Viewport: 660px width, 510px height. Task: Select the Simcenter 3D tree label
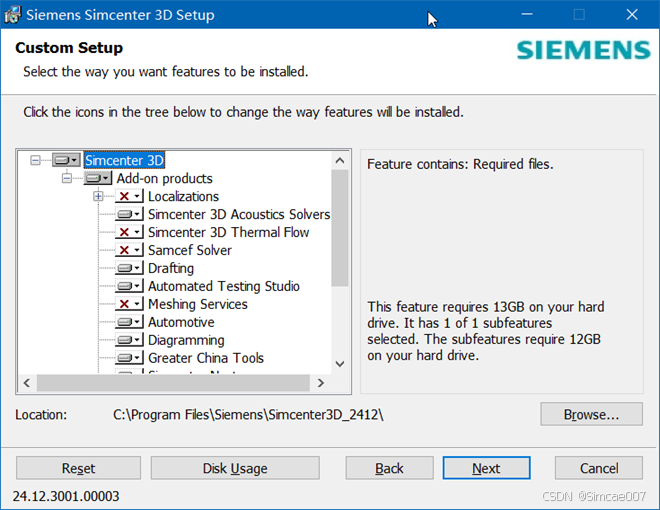(124, 160)
